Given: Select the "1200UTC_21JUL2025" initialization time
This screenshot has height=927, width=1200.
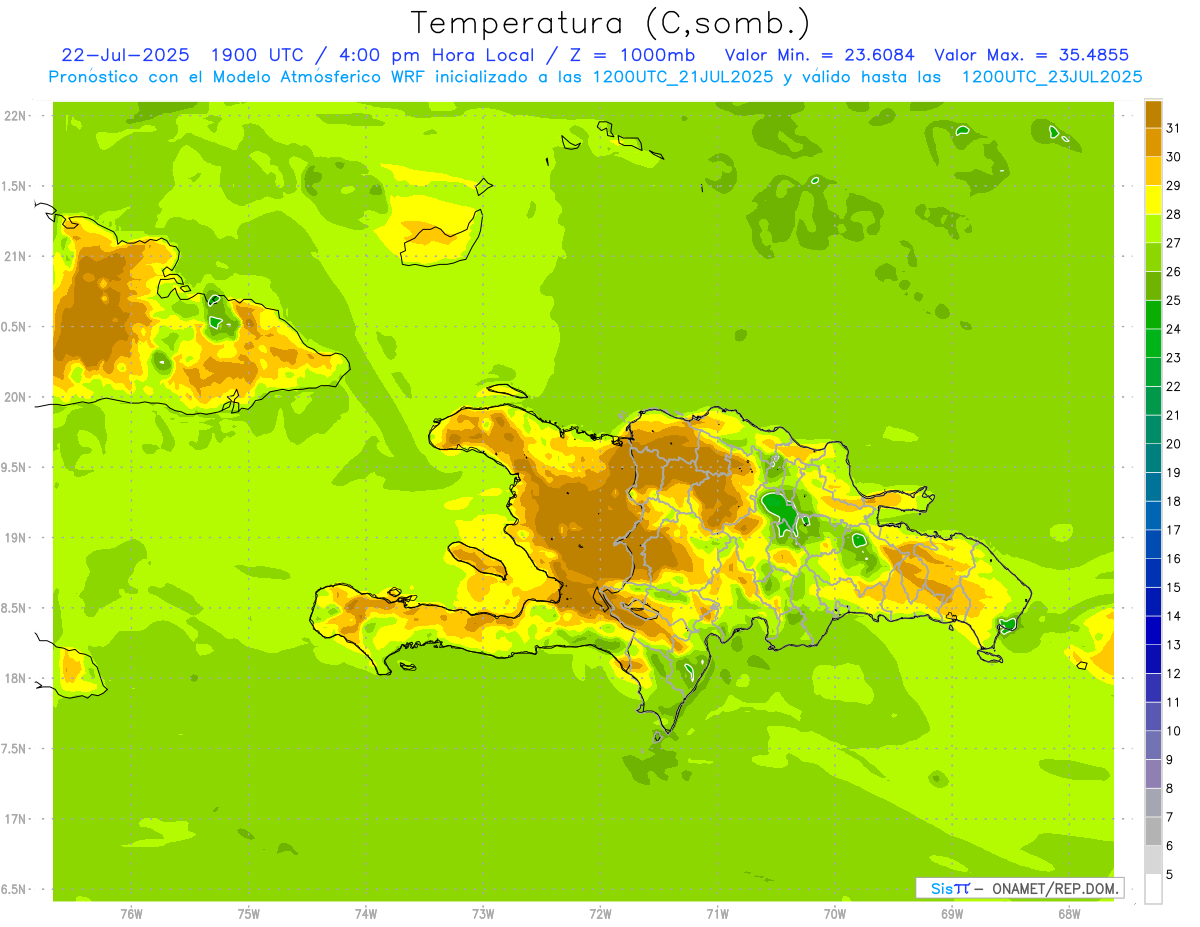Looking at the screenshot, I should (x=683, y=77).
